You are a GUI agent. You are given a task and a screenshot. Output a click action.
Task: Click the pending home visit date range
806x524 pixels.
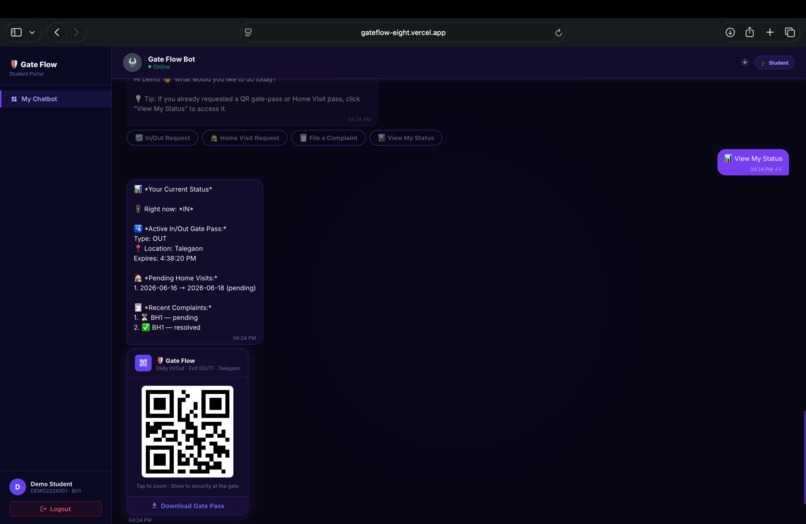coord(194,288)
